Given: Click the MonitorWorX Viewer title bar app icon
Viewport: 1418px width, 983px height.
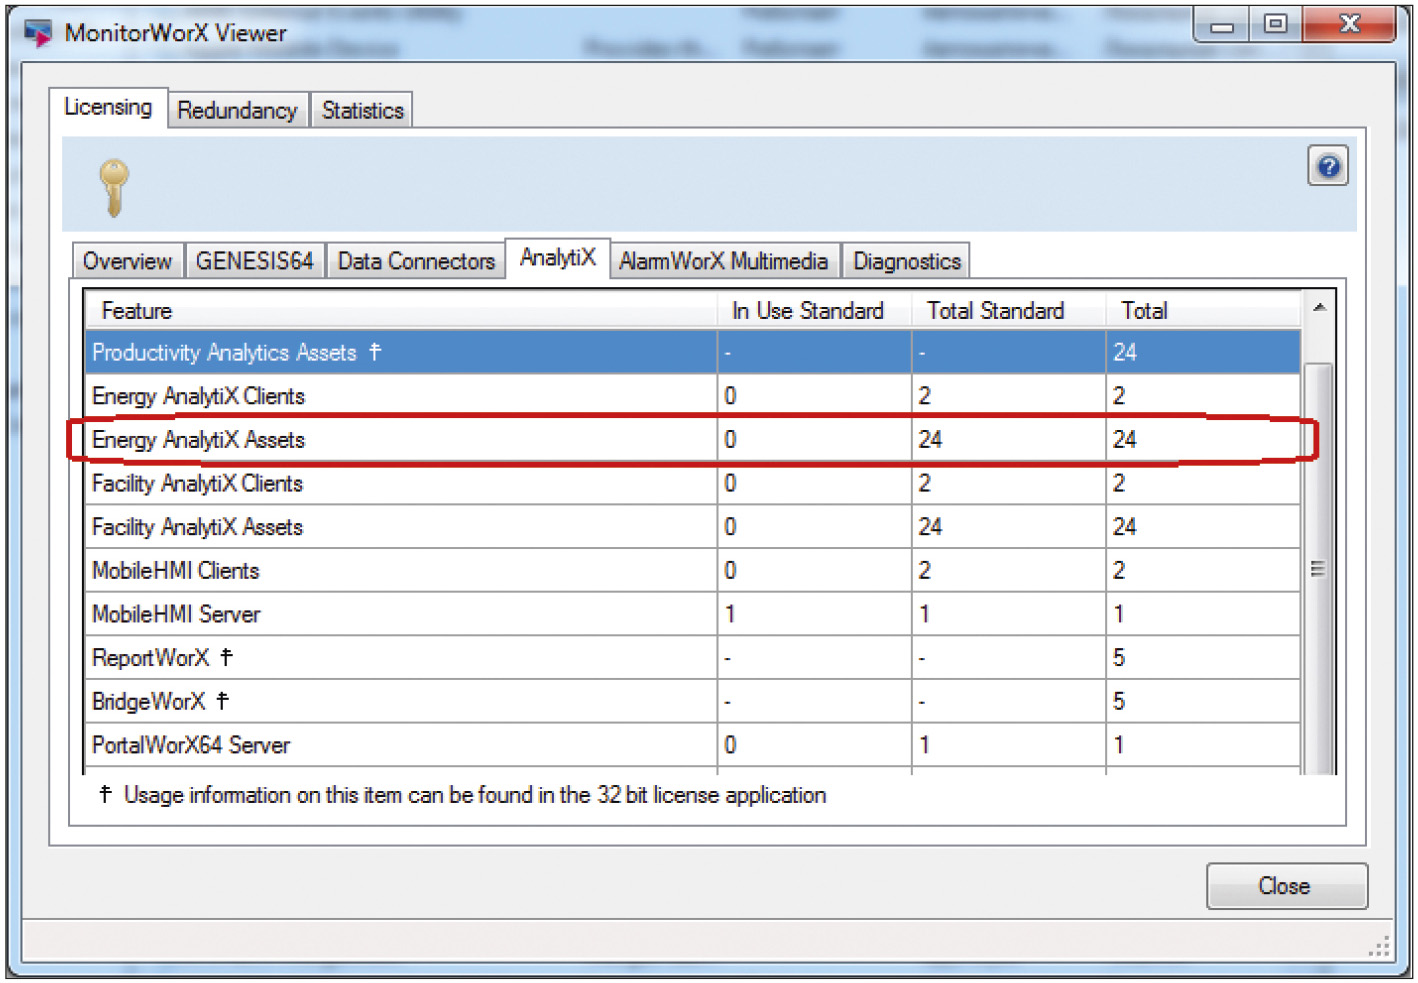Looking at the screenshot, I should (x=38, y=33).
